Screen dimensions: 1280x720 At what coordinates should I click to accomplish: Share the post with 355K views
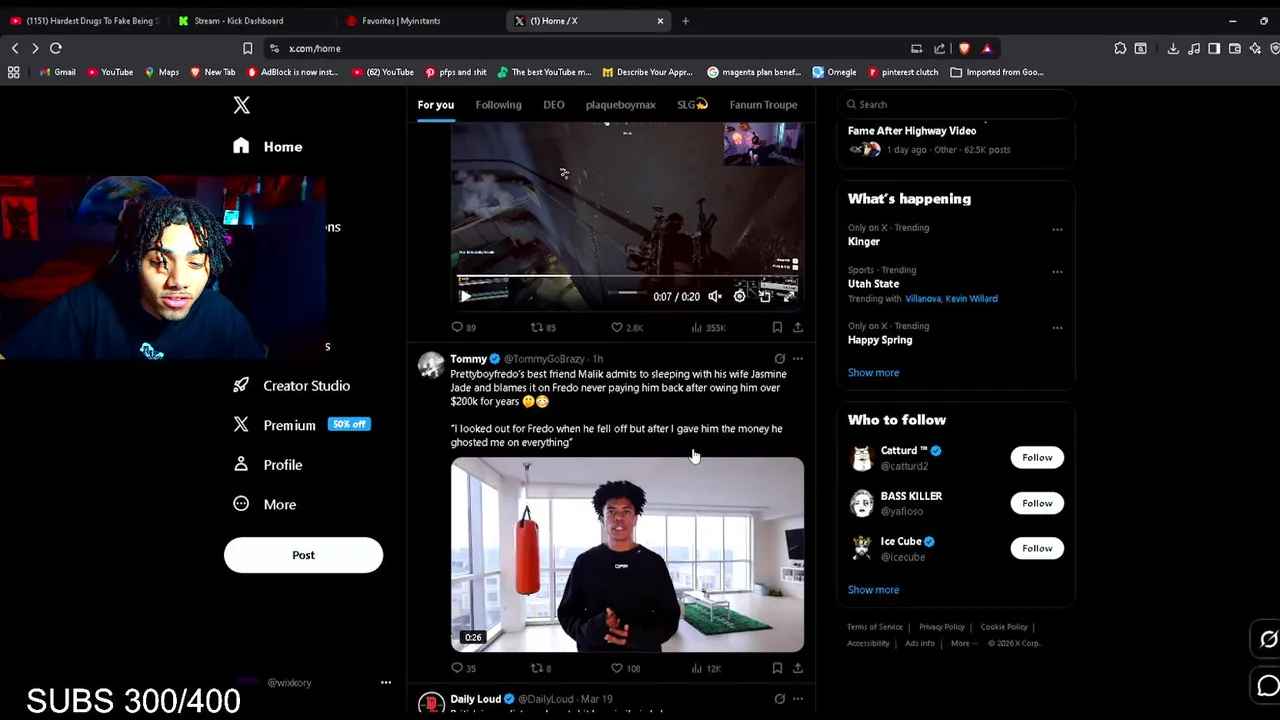798,327
